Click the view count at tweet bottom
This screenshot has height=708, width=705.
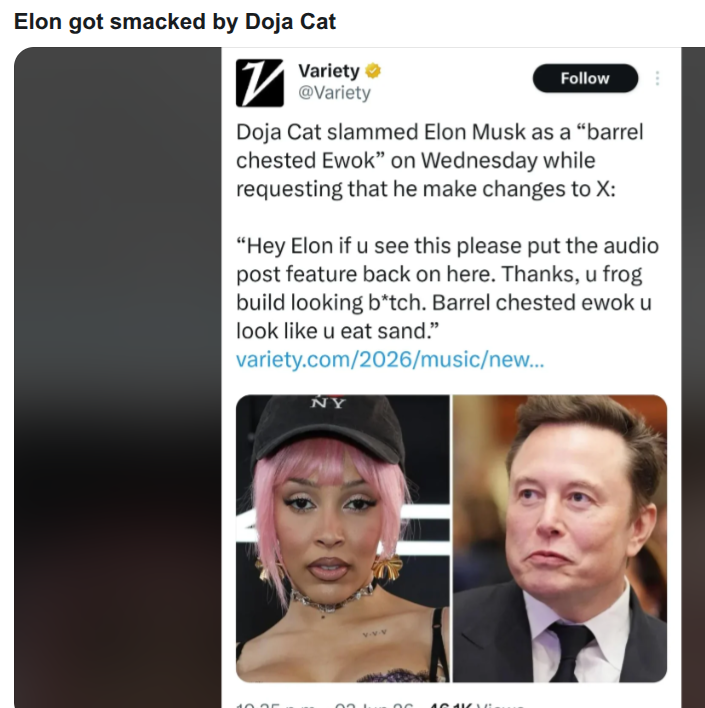(476, 705)
